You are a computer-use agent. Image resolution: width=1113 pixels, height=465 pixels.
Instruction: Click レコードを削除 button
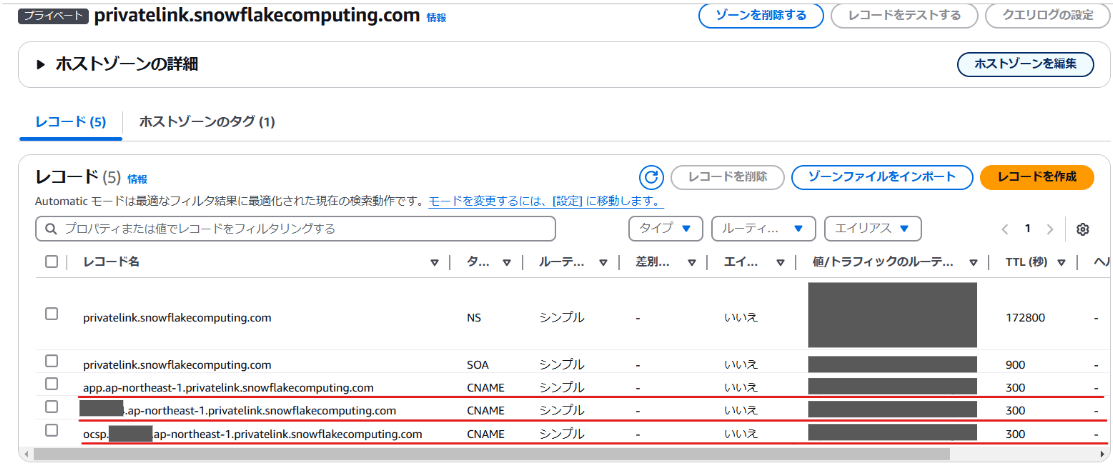(727, 177)
